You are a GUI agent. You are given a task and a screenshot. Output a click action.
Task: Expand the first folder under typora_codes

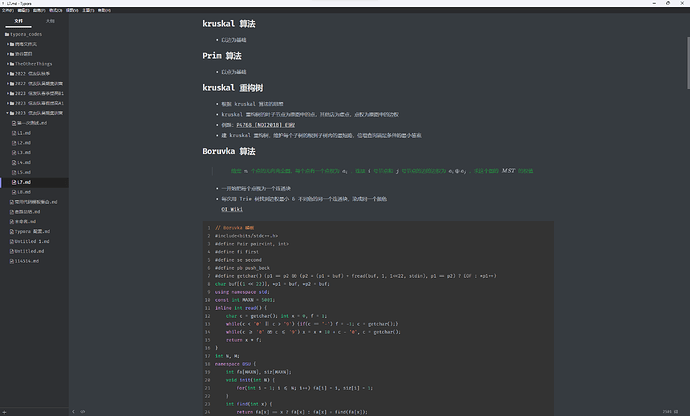(8, 44)
